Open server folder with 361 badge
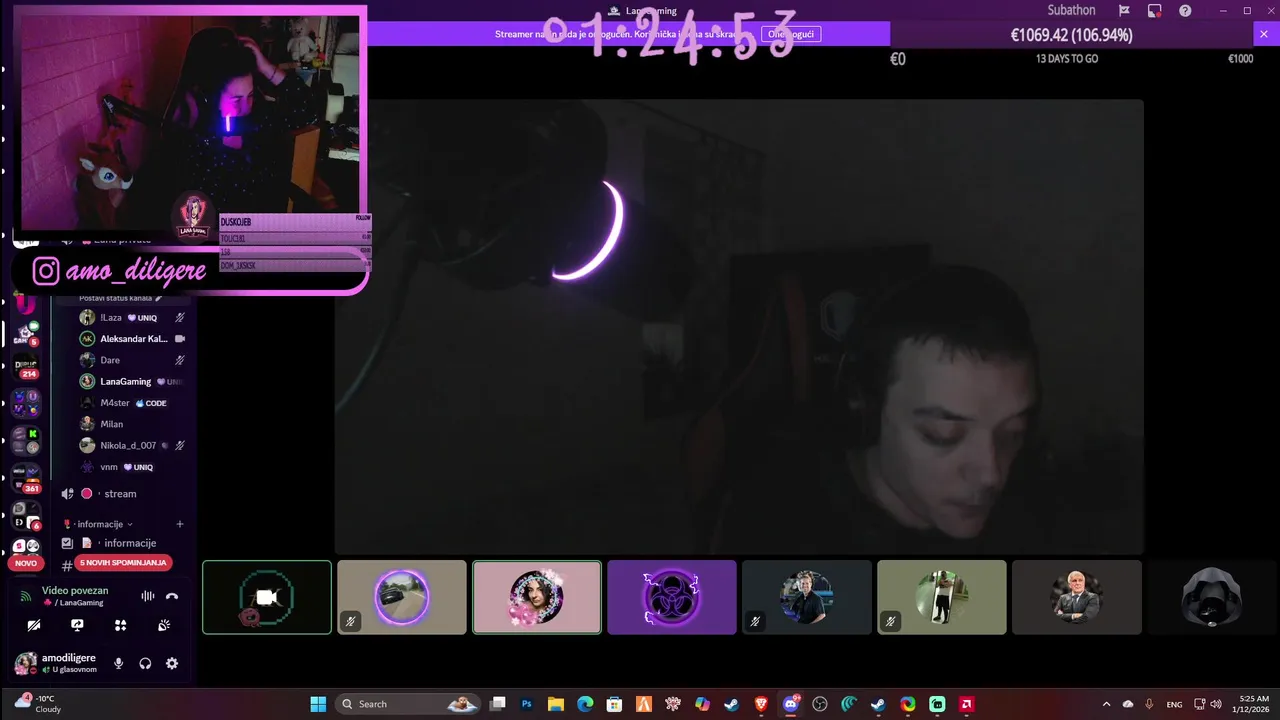This screenshot has width=1280, height=720. point(26,478)
